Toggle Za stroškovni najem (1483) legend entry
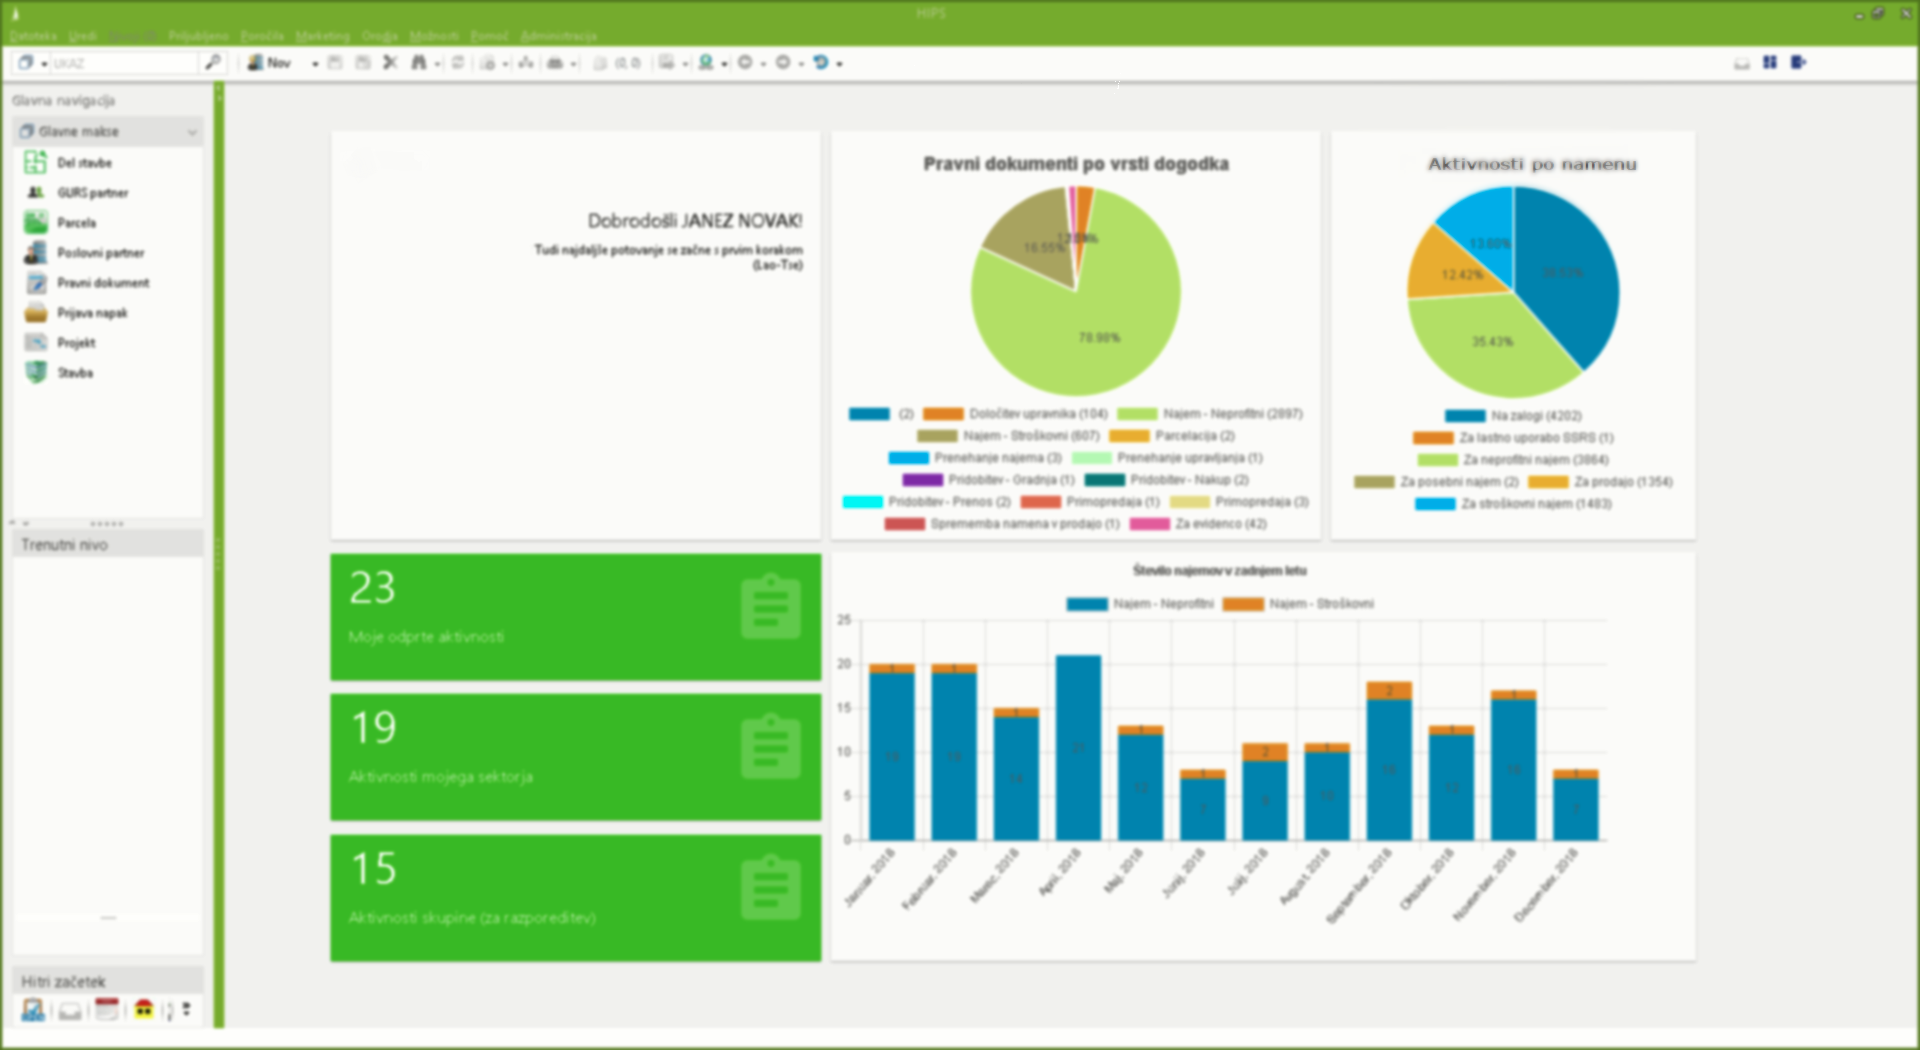Viewport: 1920px width, 1050px height. click(x=1513, y=504)
